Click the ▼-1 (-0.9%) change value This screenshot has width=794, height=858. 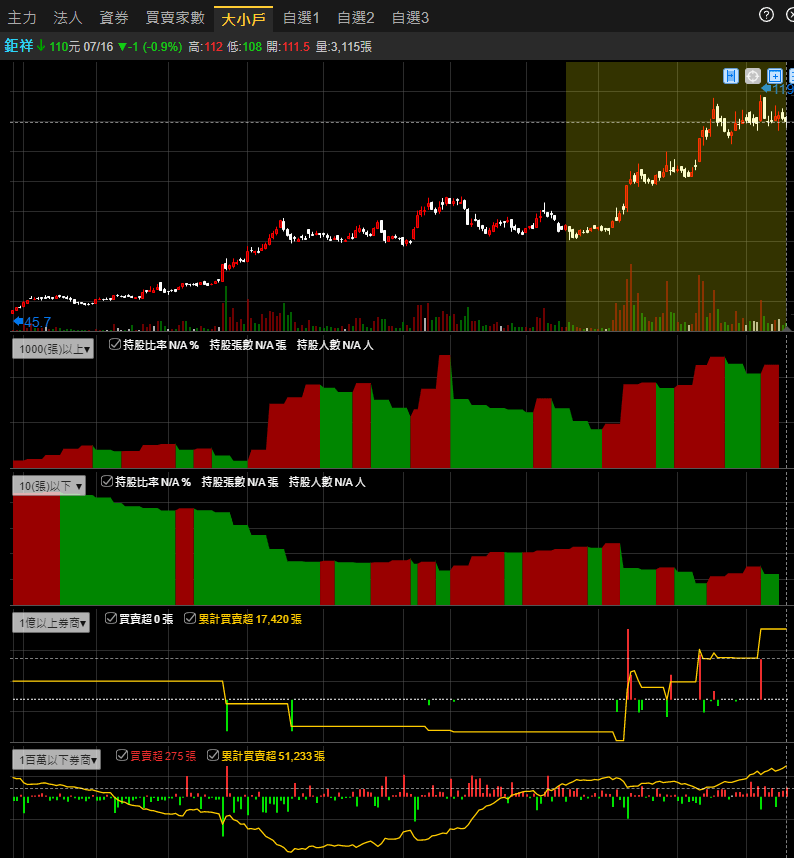[150, 47]
